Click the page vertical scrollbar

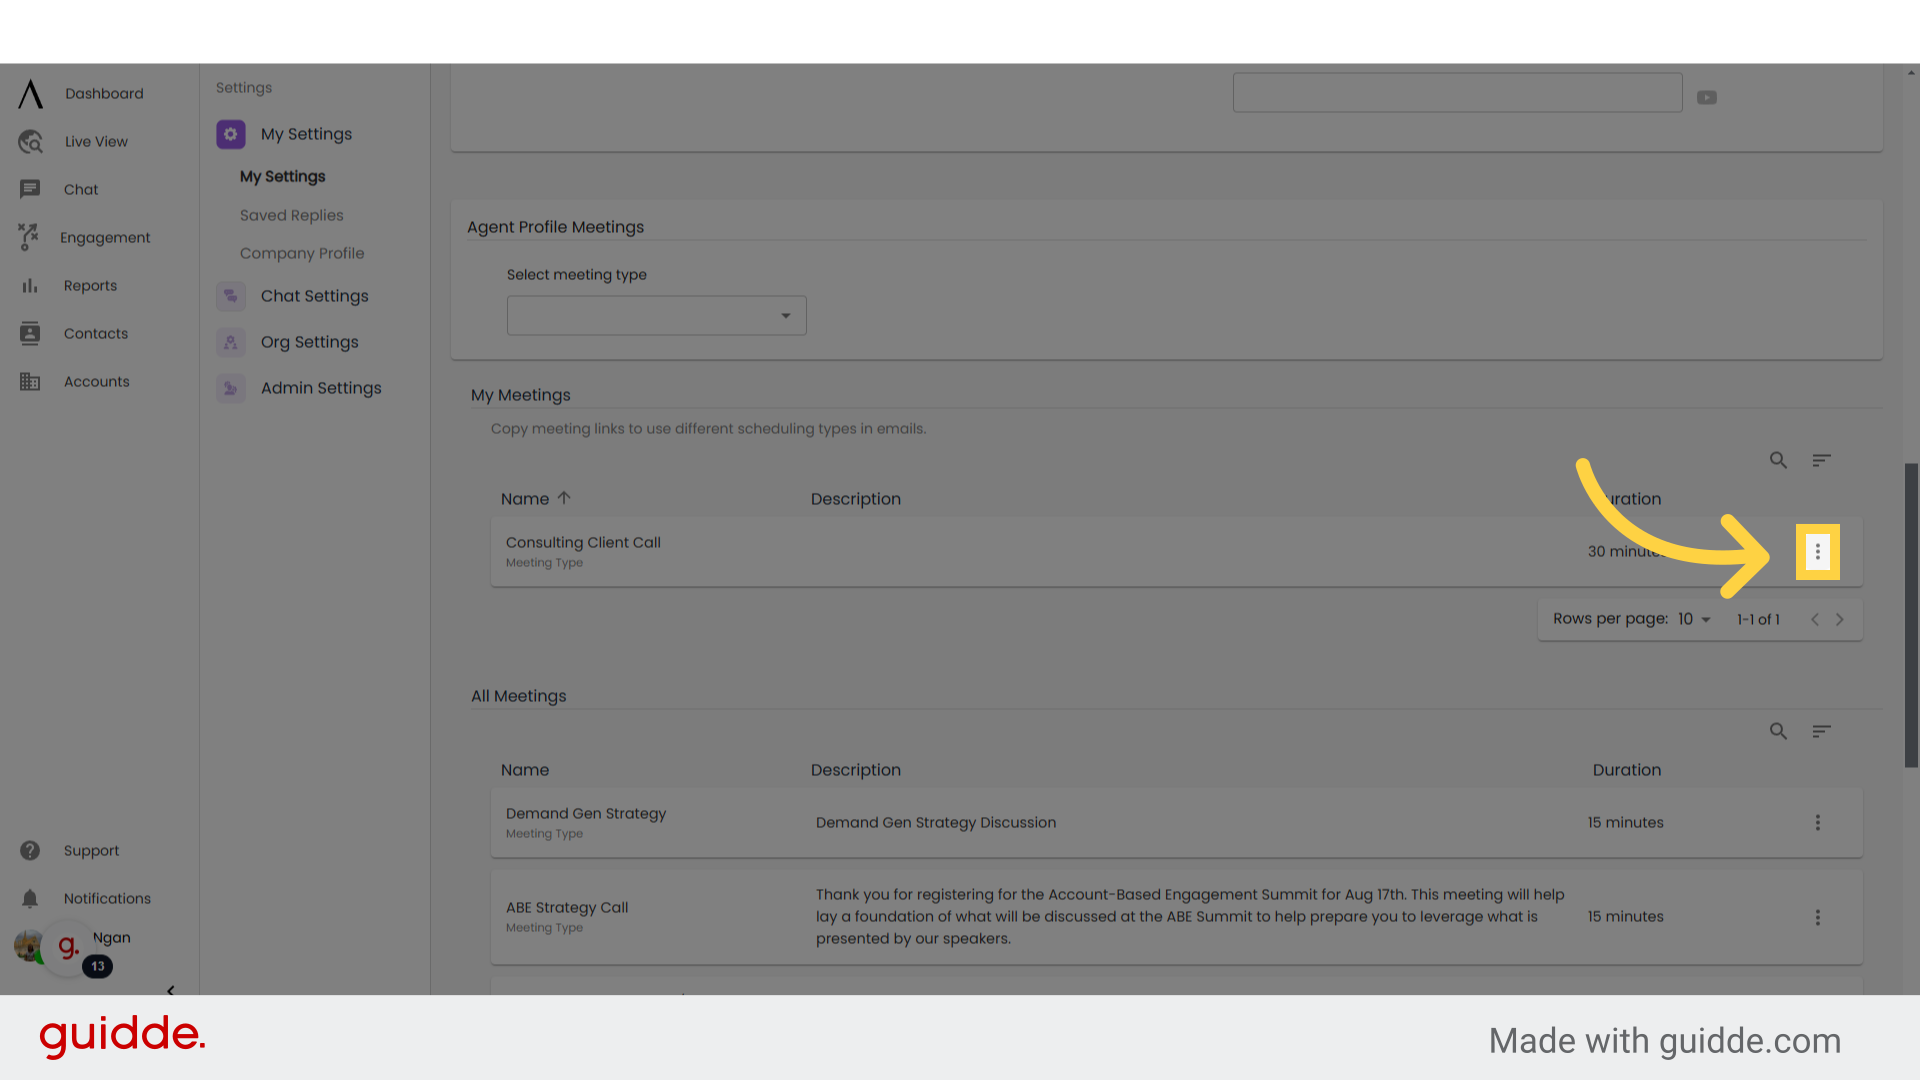(x=1911, y=615)
